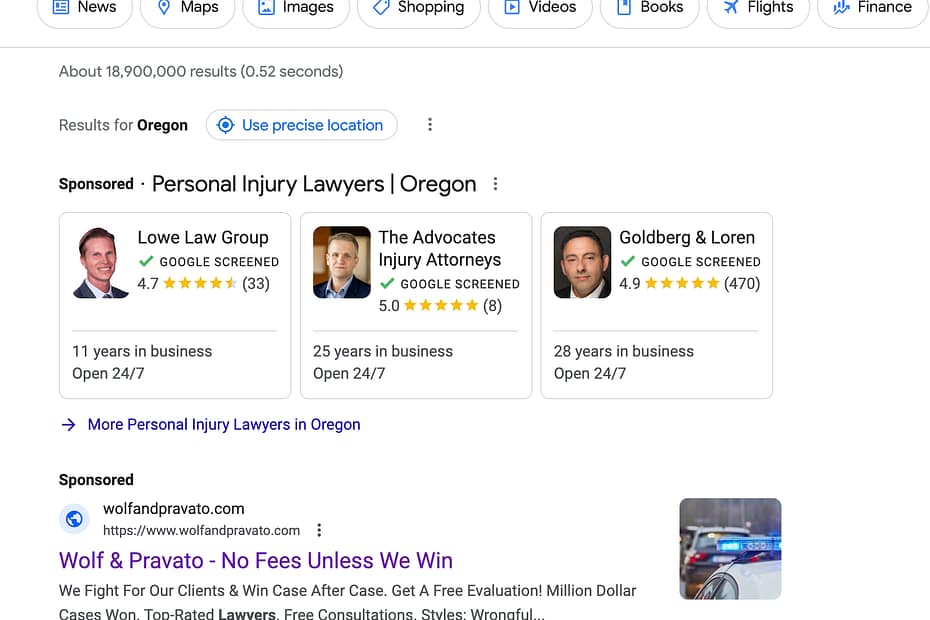Click the 'About 18,900,000 results' text
The image size is (930, 620).
[201, 72]
